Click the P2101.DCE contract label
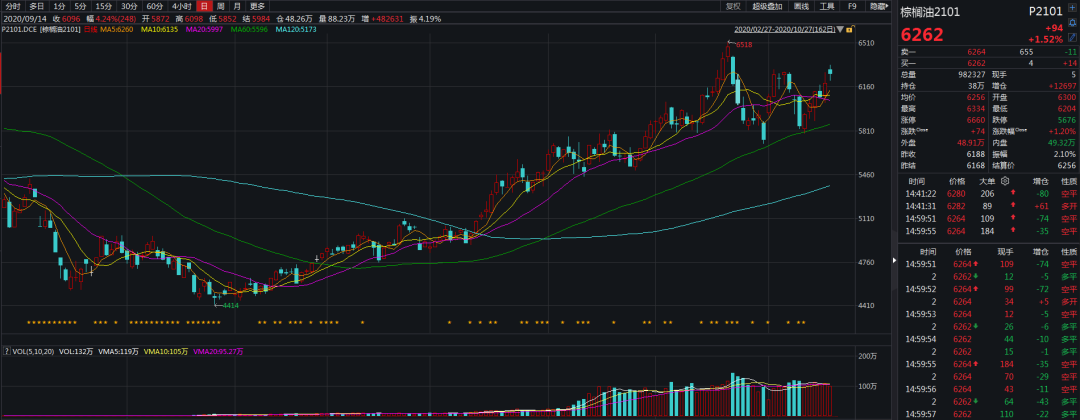Image resolution: width=1080 pixels, height=420 pixels. tap(19, 30)
